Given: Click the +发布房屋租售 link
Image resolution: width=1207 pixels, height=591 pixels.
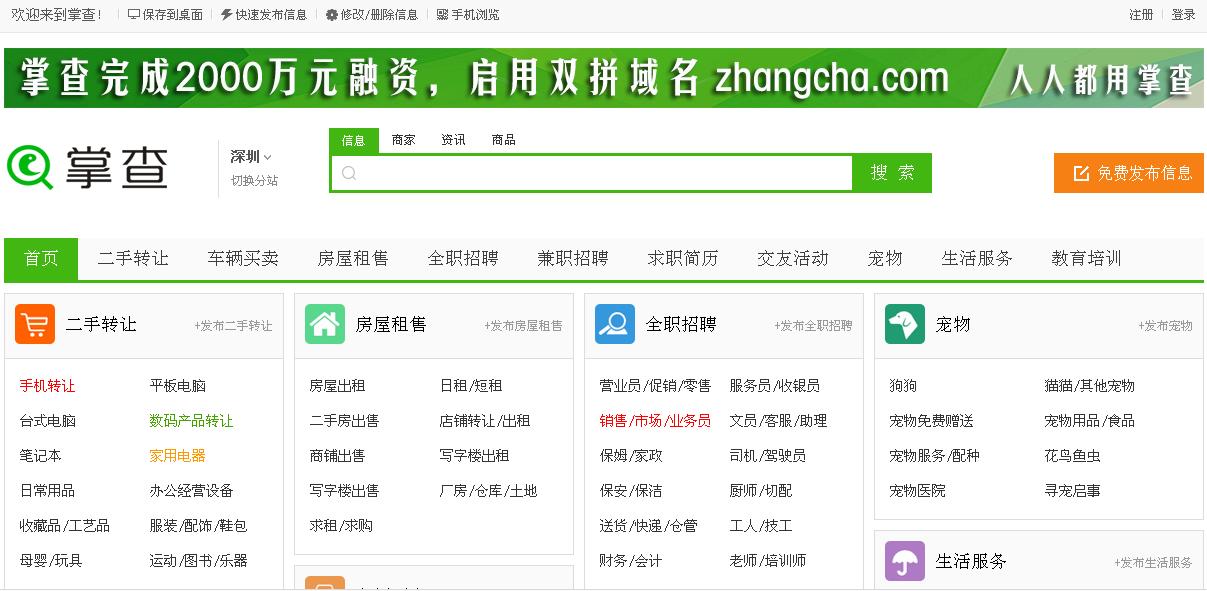Looking at the screenshot, I should pyautogui.click(x=523, y=326).
